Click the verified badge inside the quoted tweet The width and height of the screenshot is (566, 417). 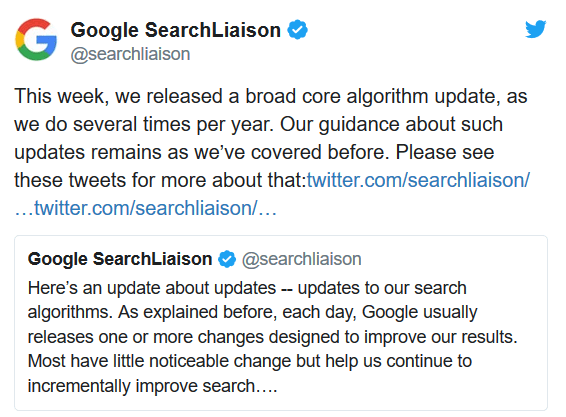click(x=227, y=259)
